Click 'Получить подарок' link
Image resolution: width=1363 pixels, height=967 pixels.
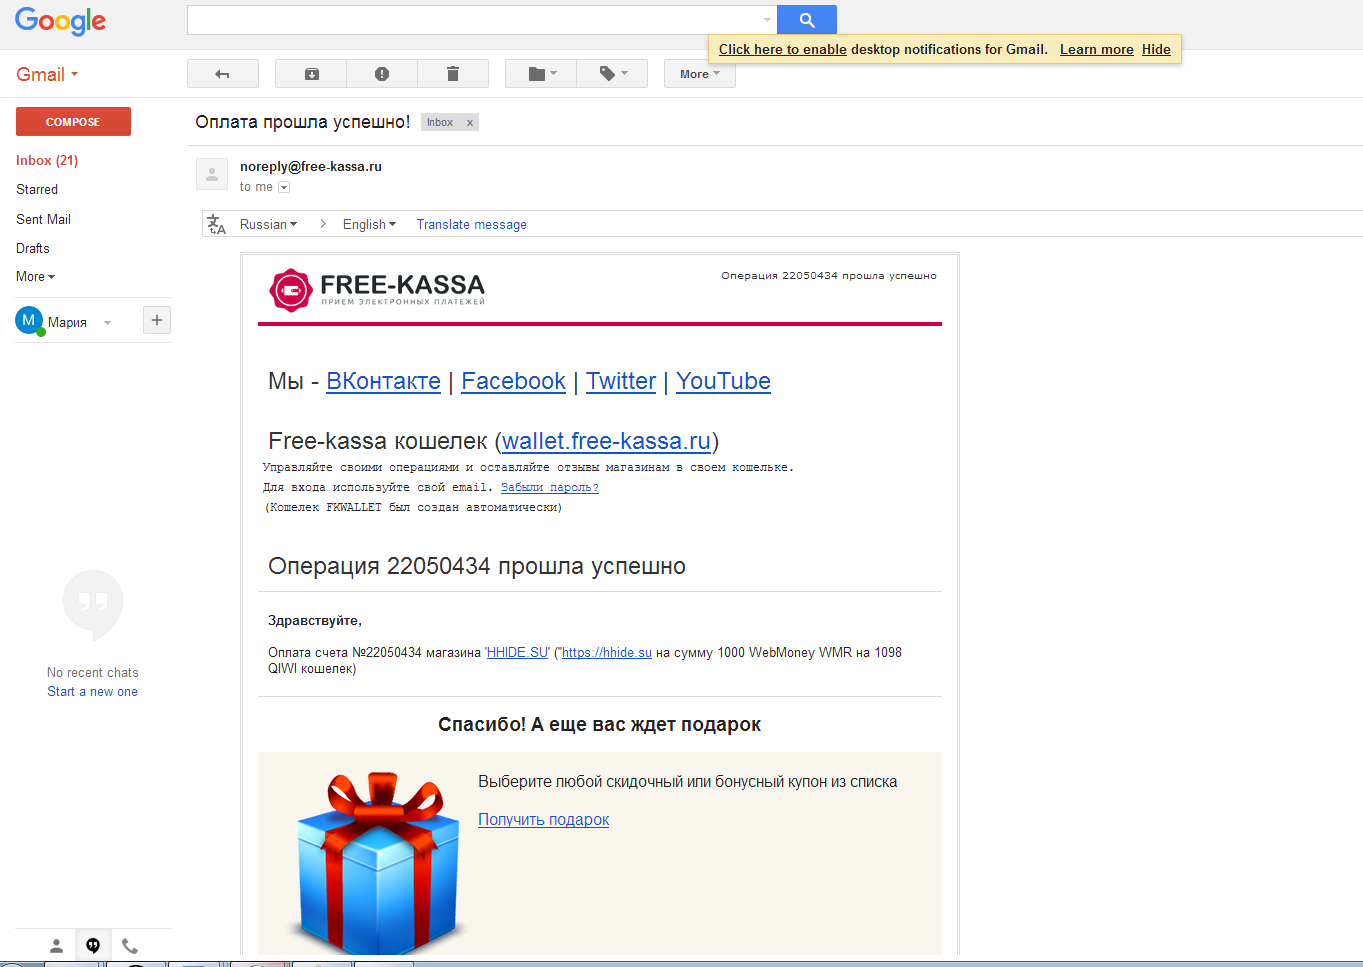click(543, 819)
